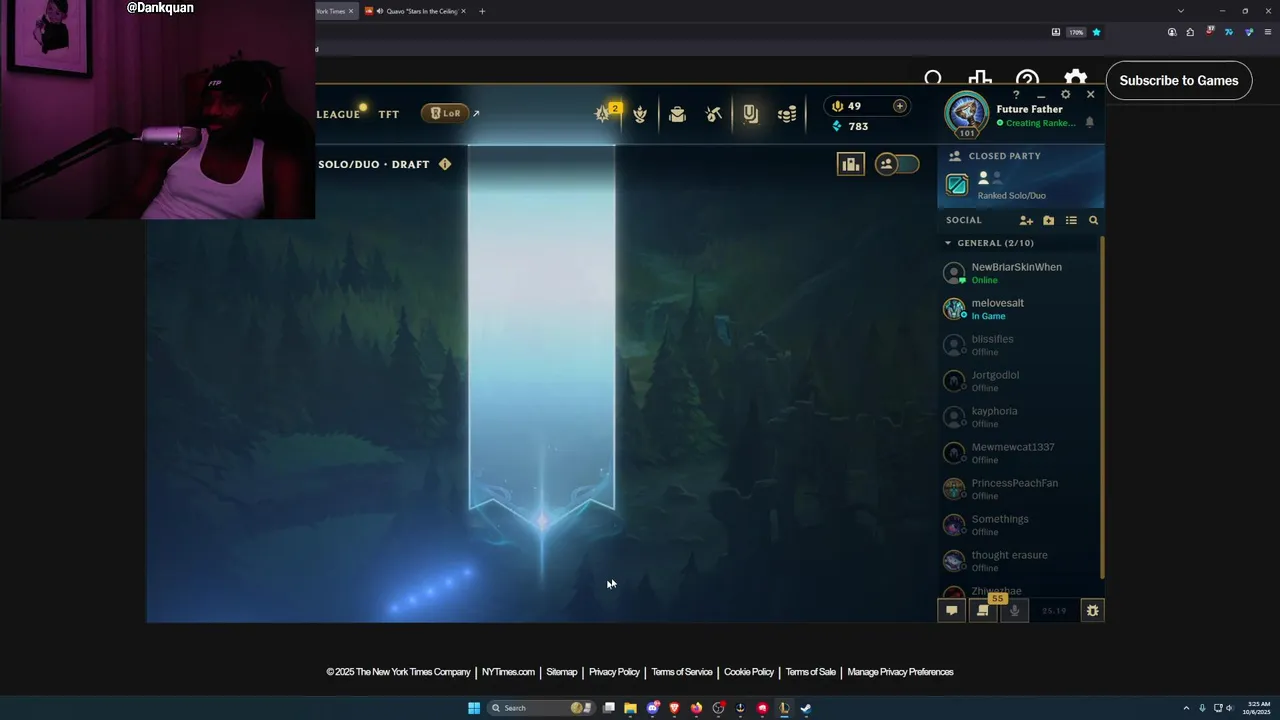The height and width of the screenshot is (720, 1280).
Task: Click the Windows Start button
Action: point(474,708)
